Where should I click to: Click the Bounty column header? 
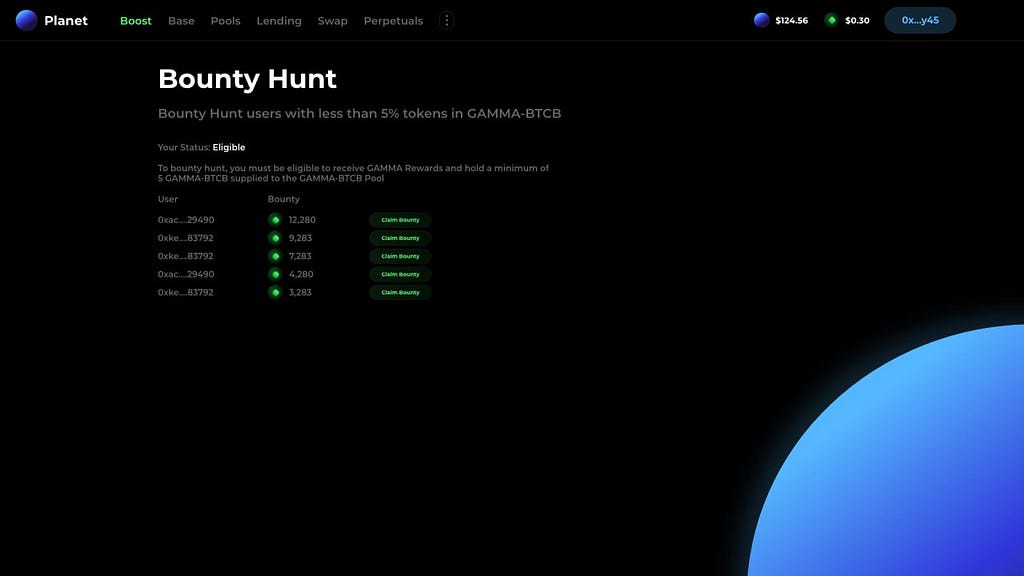pyautogui.click(x=283, y=199)
